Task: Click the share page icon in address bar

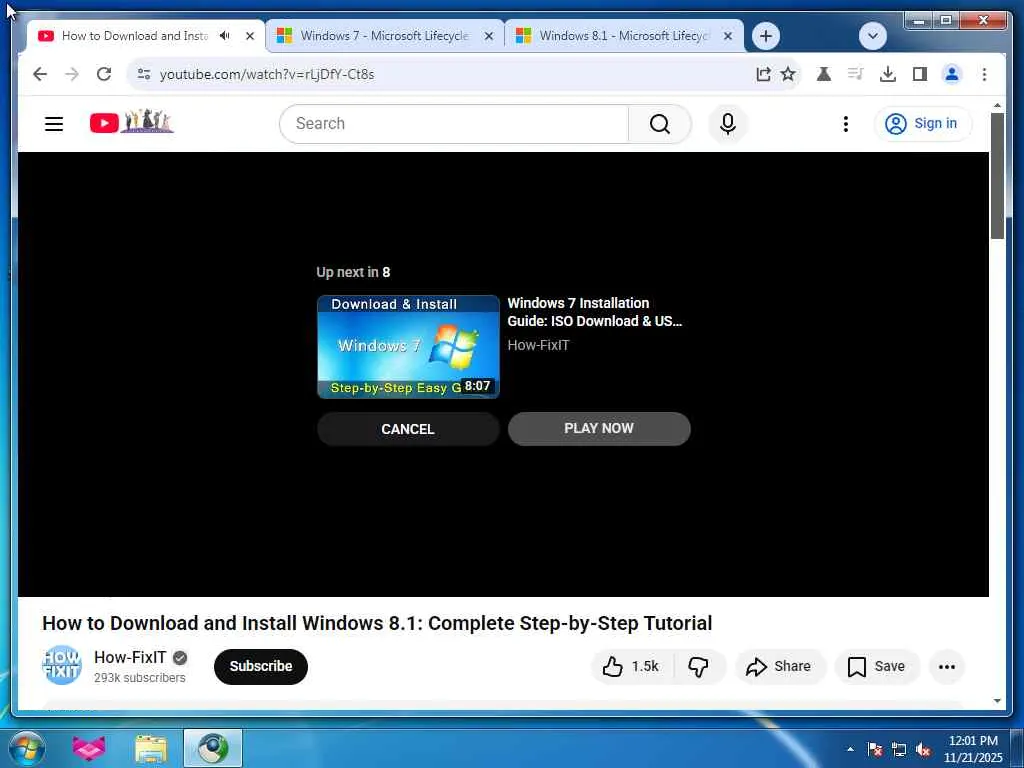Action: point(763,74)
